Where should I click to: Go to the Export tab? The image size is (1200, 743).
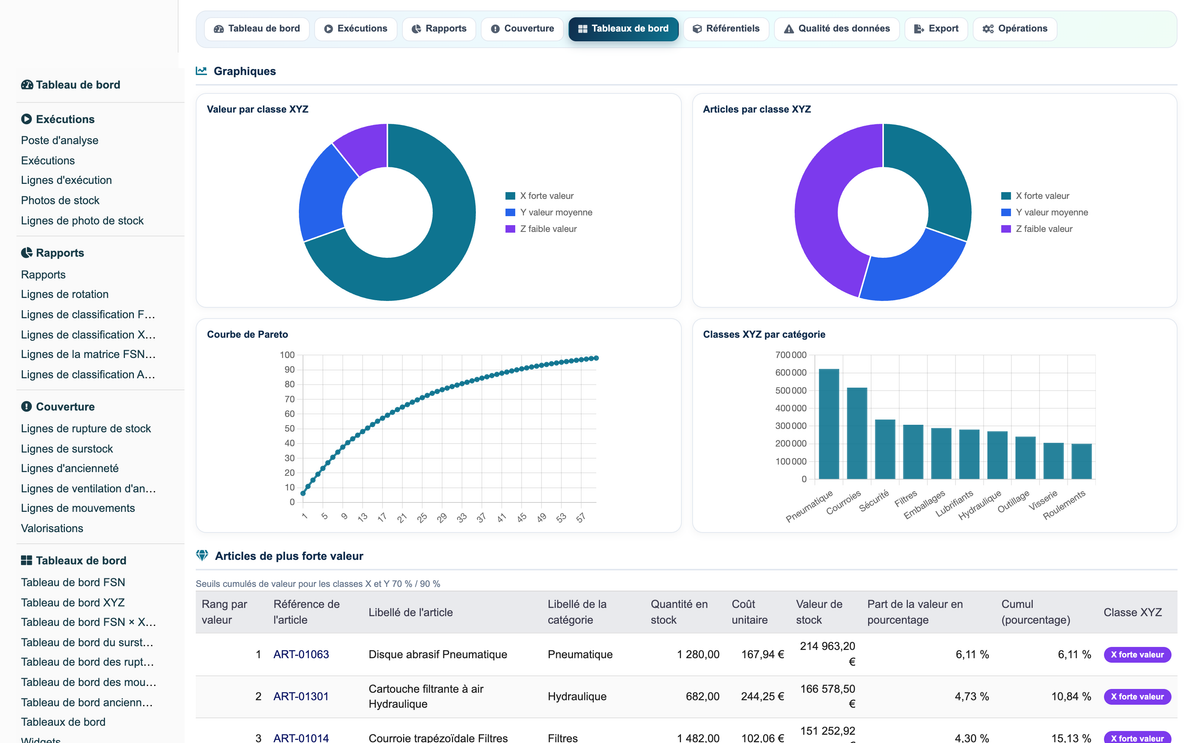936,29
